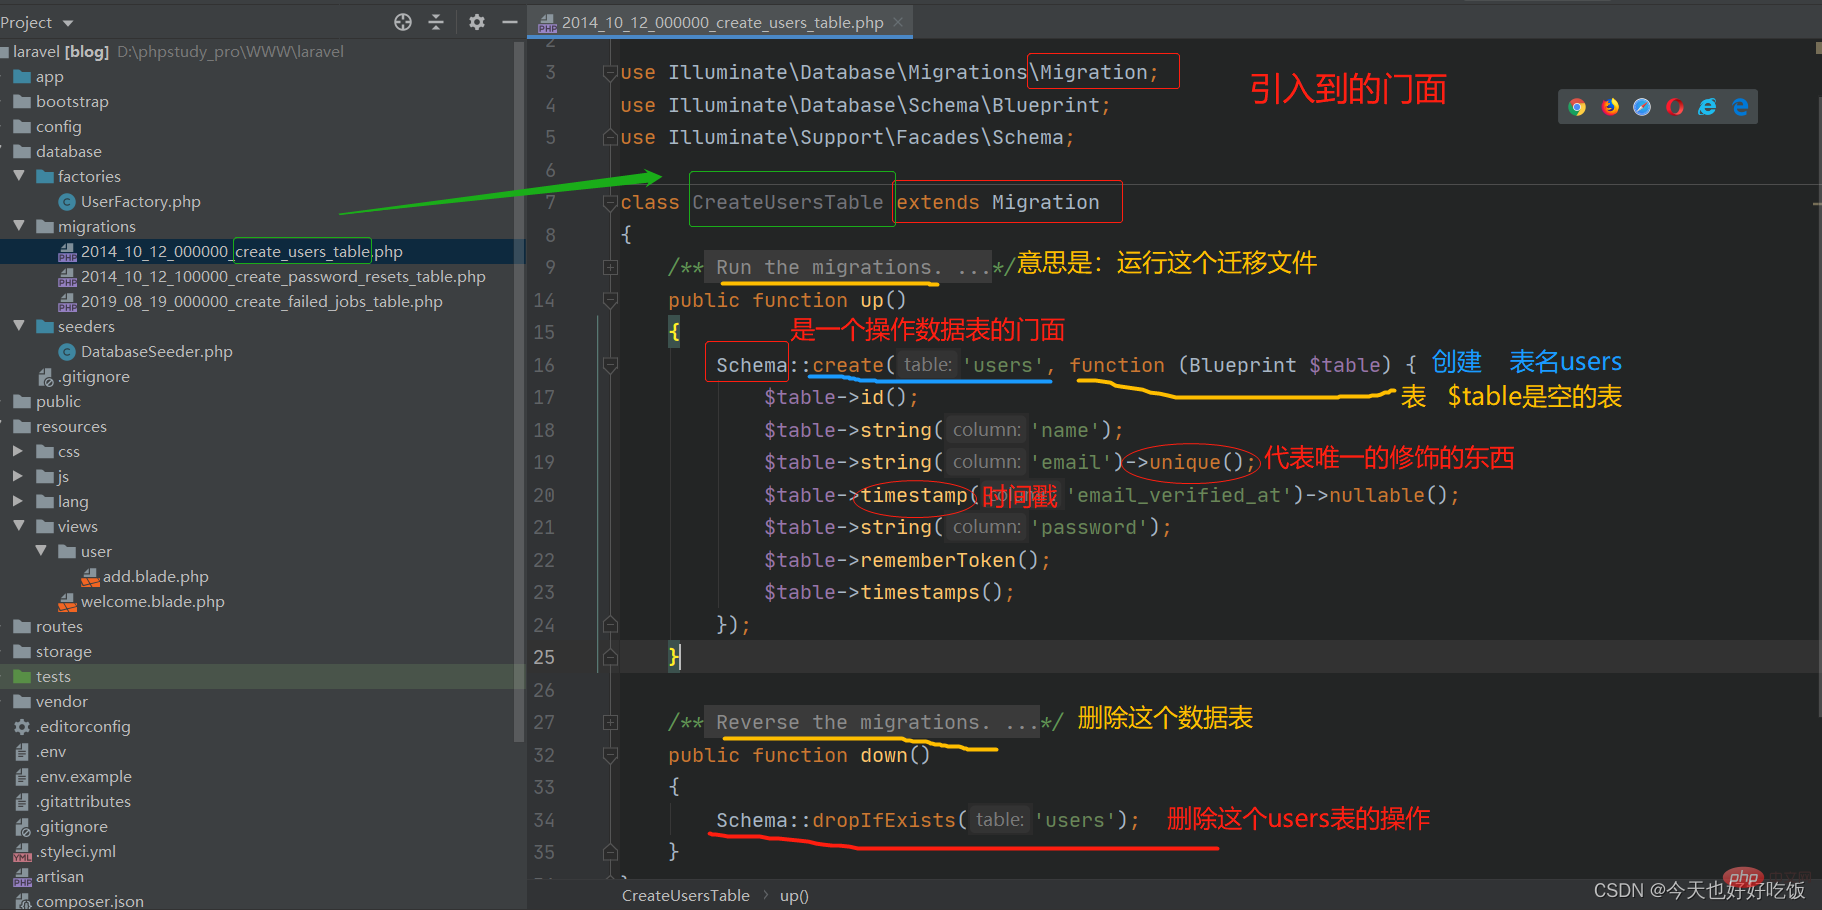Click the DatabaseSeeder.php class file icon
1822x910 pixels.
[67, 352]
